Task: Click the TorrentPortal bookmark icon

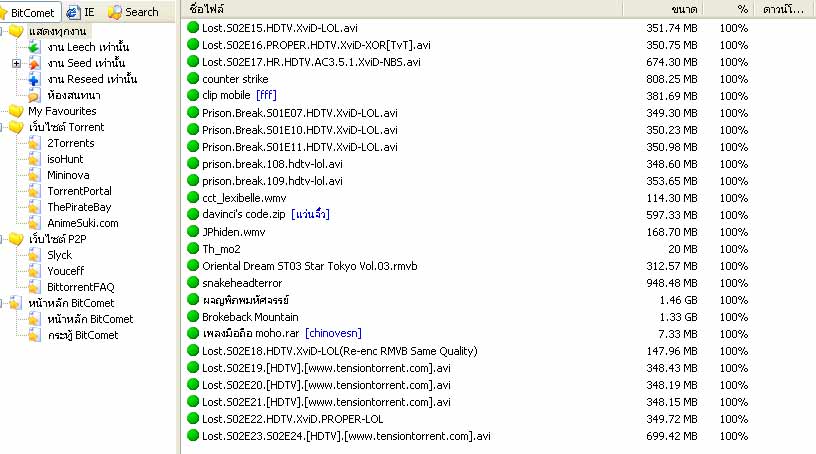Action: click(34, 192)
